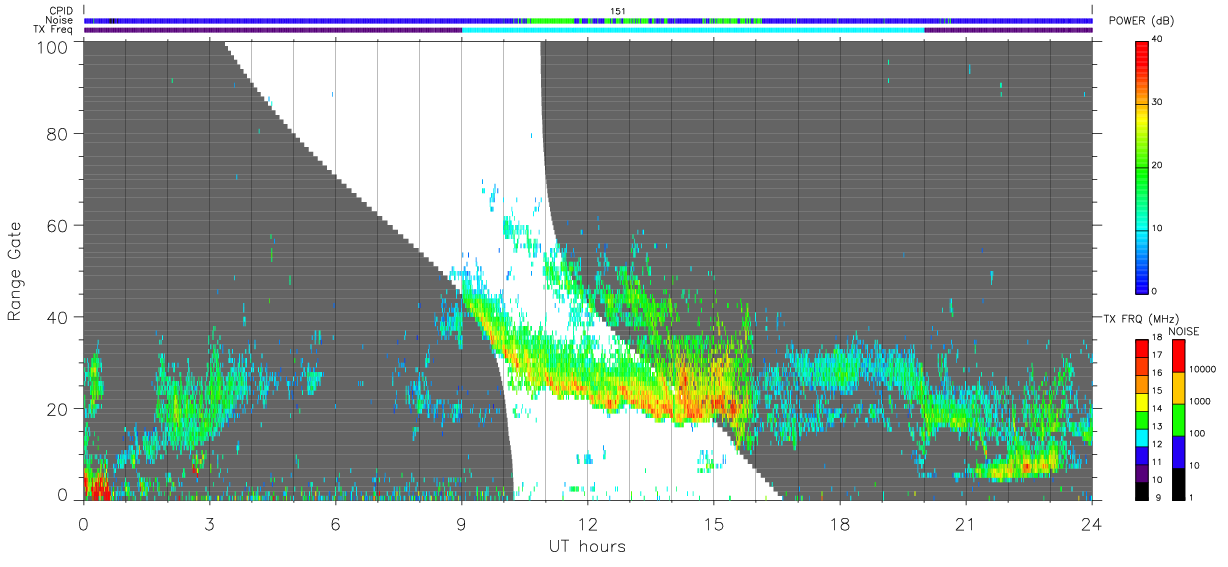The width and height of the screenshot is (1228, 567).
Task: Click y-axis tick label 100
Action: coord(54,47)
